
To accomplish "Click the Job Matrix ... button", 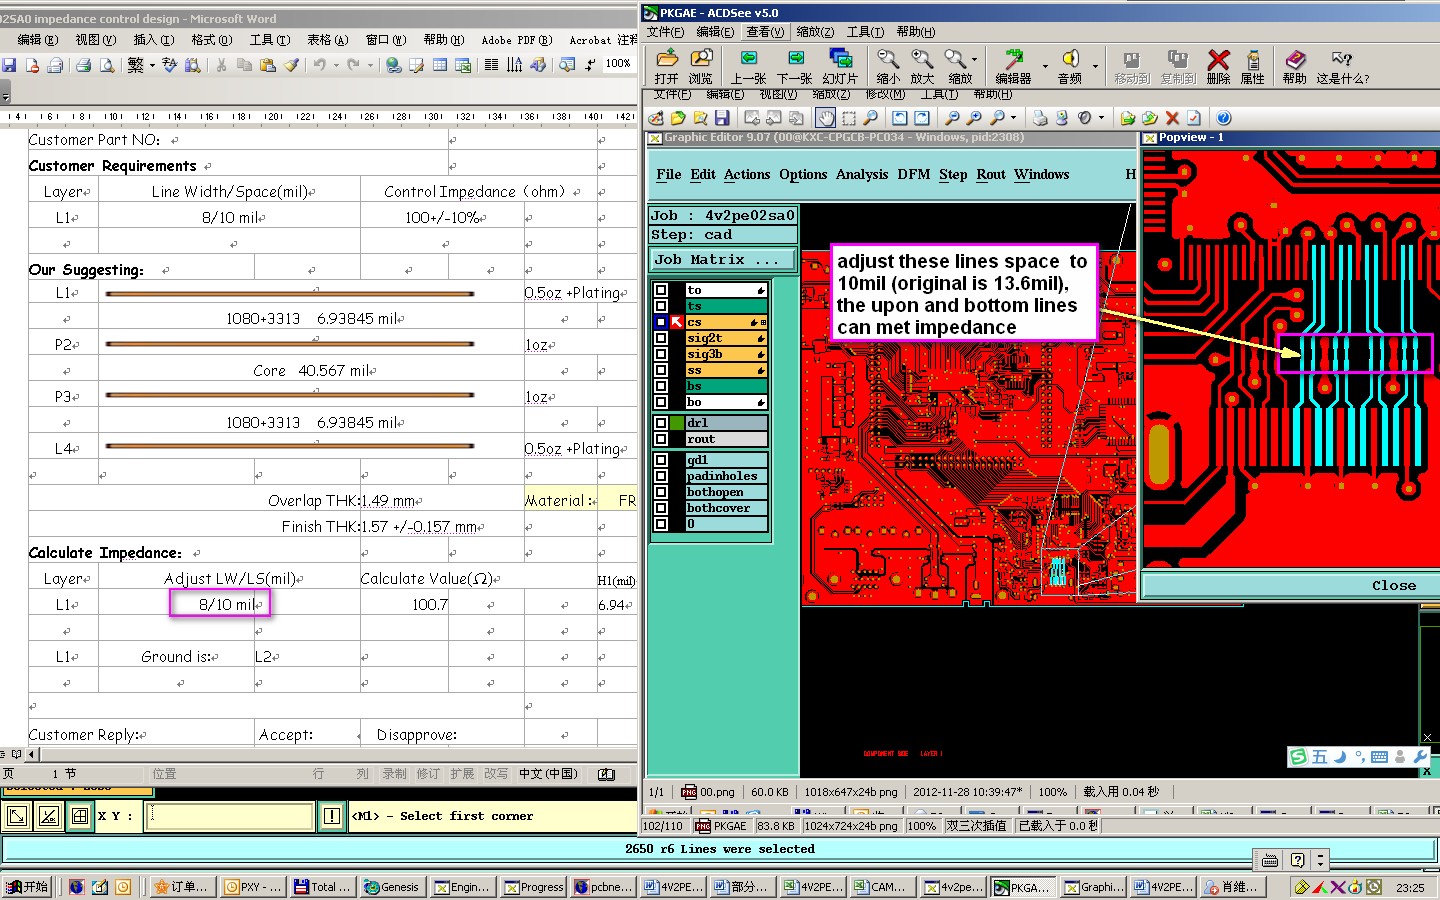I will [722, 260].
